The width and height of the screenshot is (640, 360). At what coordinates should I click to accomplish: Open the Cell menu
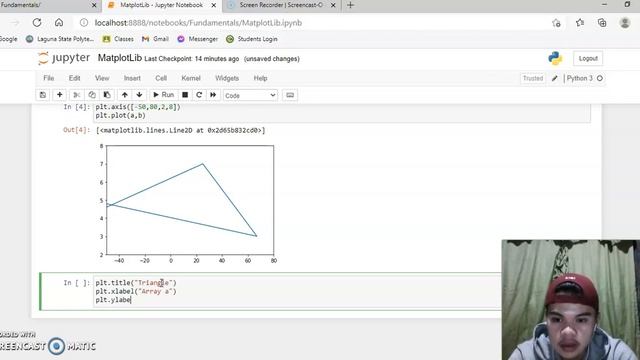[161, 78]
